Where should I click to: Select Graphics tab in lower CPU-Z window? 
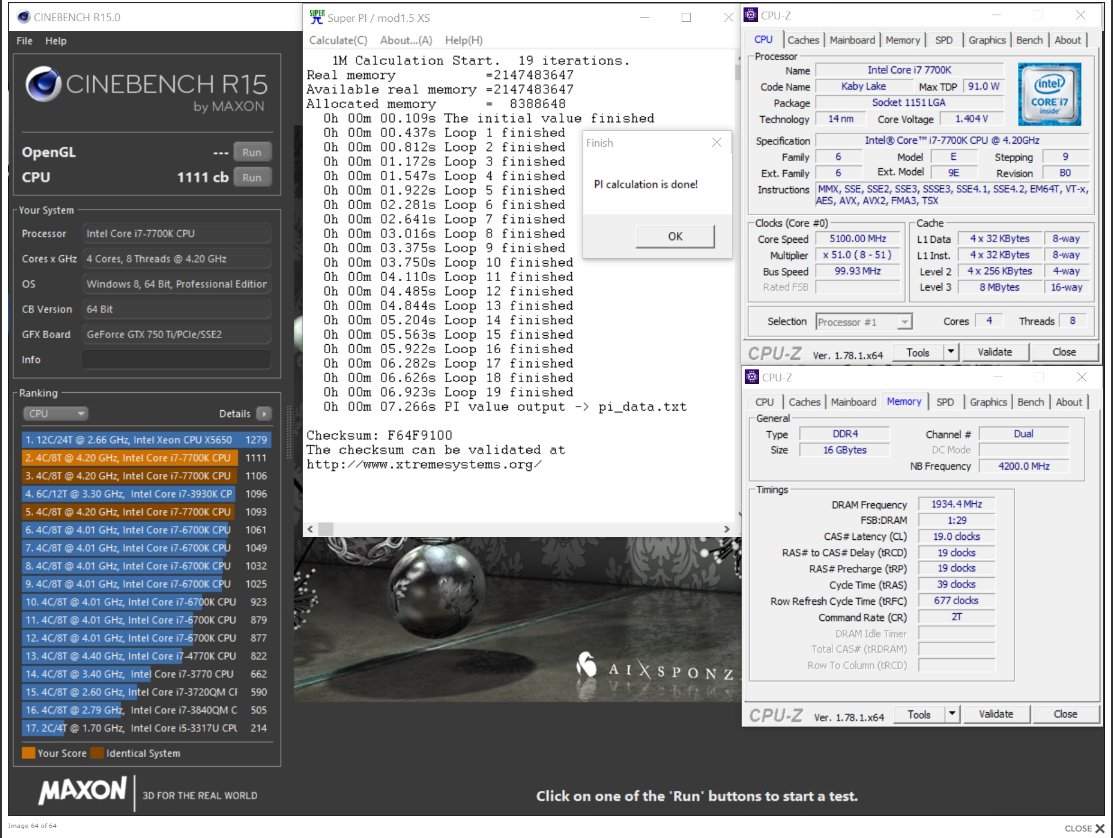[x=989, y=402]
